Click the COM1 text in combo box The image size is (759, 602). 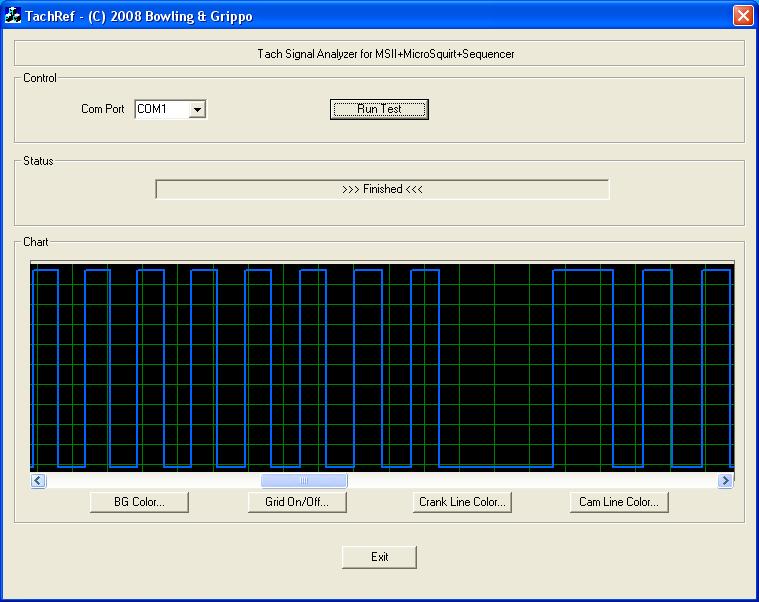(x=160, y=109)
